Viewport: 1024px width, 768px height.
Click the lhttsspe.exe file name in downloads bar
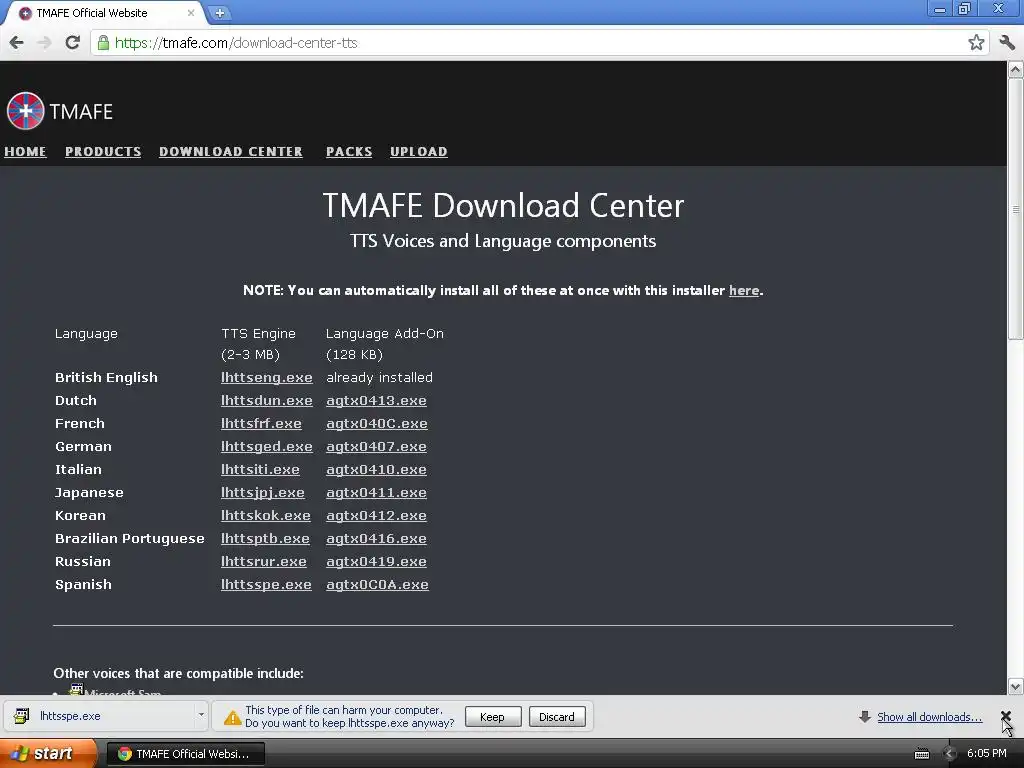tap(71, 716)
